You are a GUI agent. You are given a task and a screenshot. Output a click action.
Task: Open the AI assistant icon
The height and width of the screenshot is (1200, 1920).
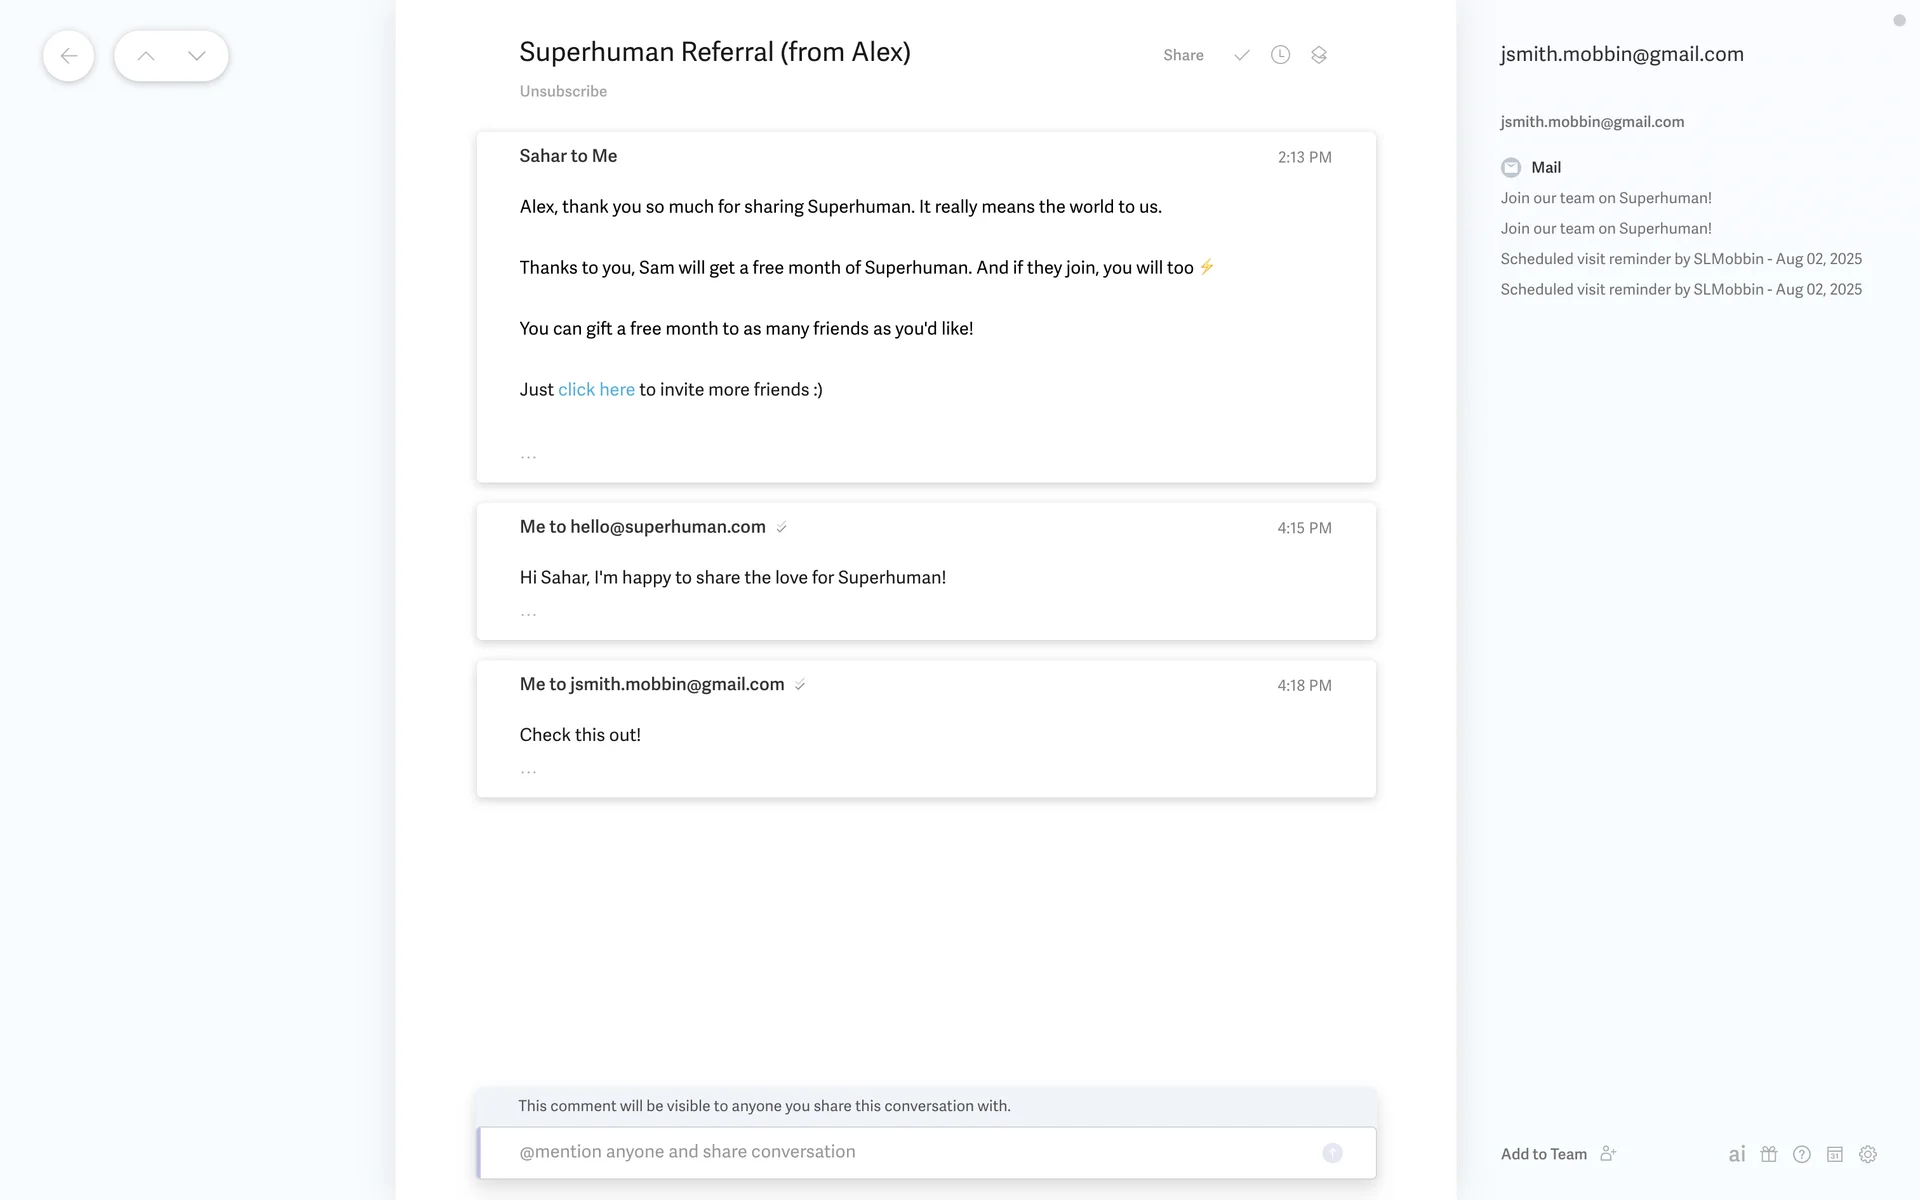click(1737, 1154)
